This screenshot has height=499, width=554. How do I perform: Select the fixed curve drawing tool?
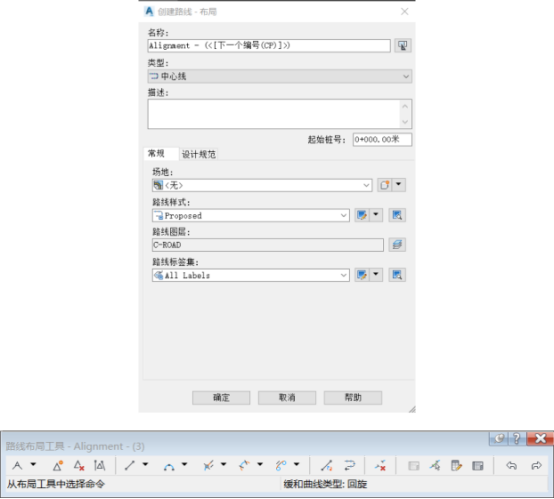(x=169, y=466)
